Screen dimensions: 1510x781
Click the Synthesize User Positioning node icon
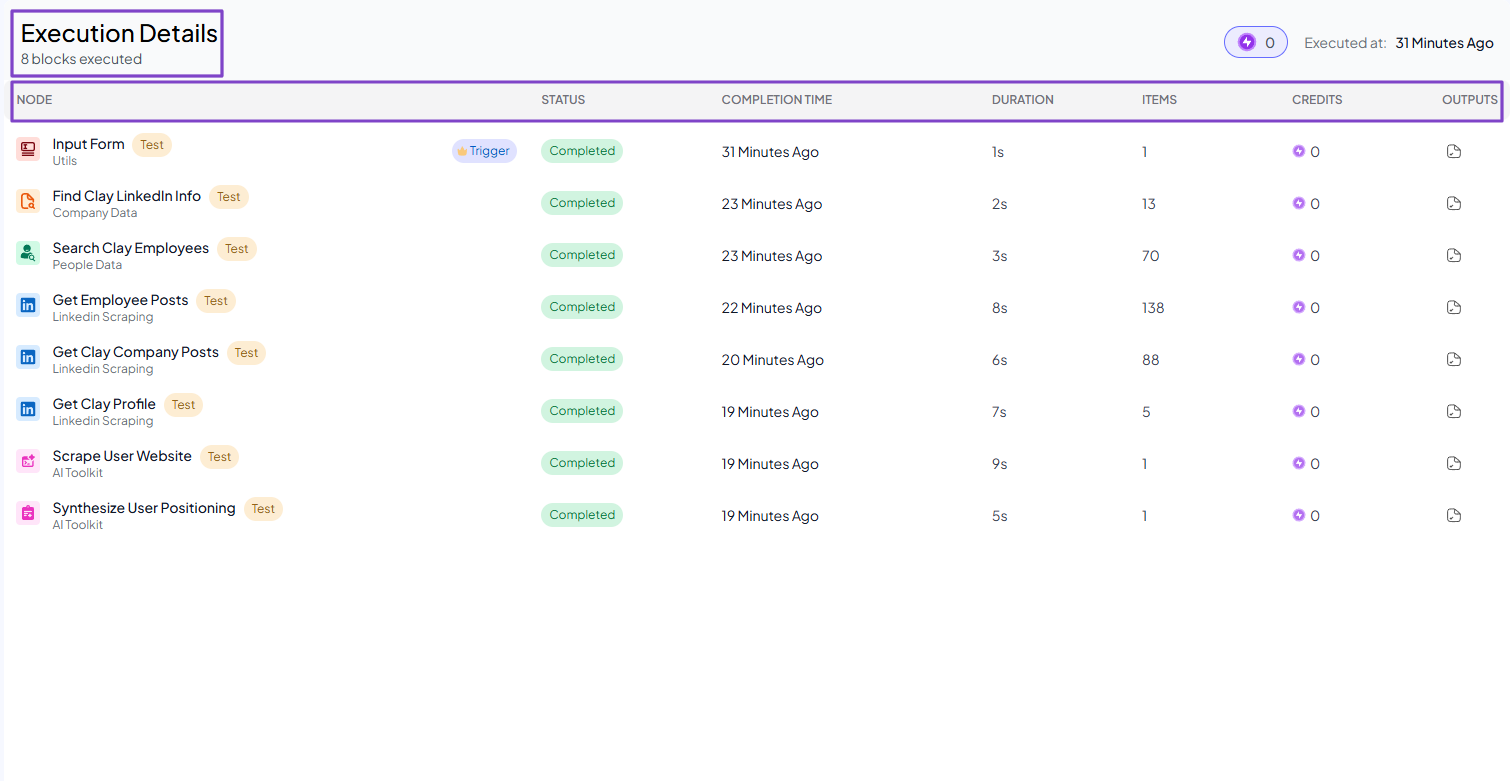pos(28,513)
